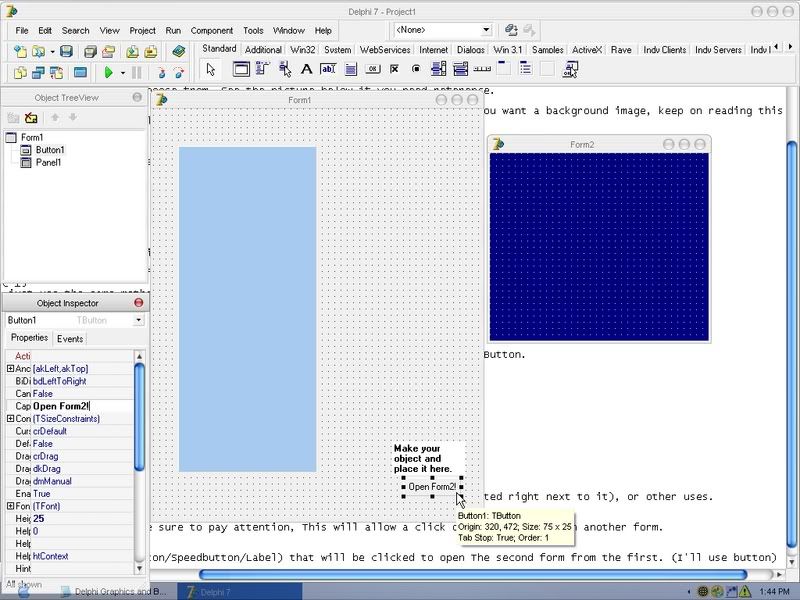Screen dimensions: 800x600
Task: Select the RadioButton component in palette
Action: click(x=416, y=69)
